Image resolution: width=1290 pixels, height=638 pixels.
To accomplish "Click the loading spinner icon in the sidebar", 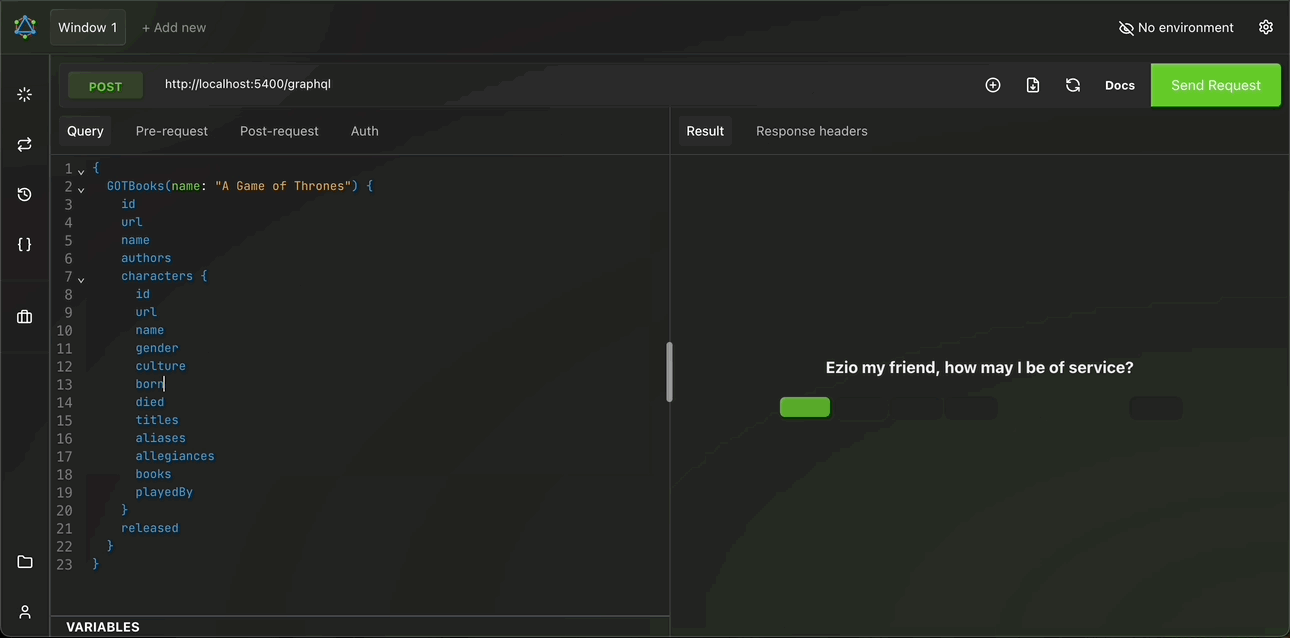I will 25,94.
